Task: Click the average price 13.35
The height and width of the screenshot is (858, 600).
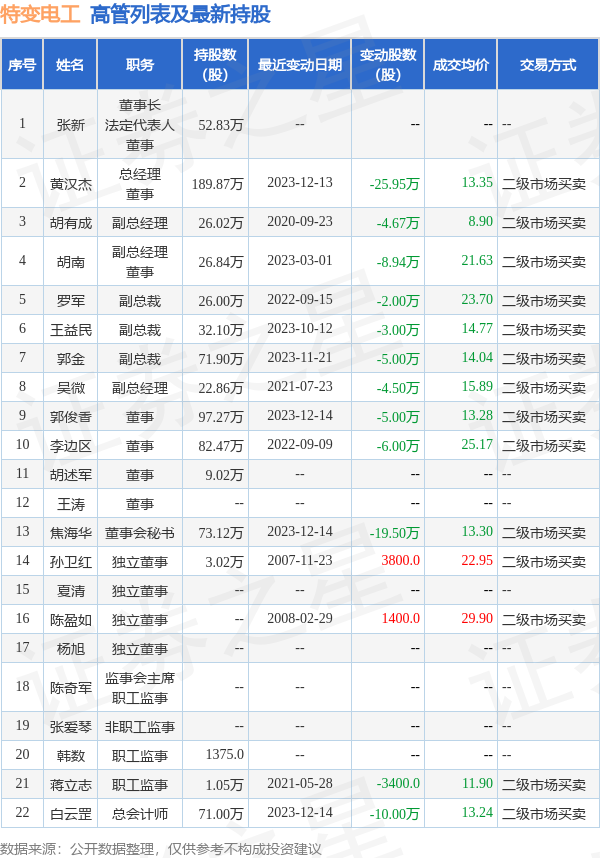Action: 477,182
